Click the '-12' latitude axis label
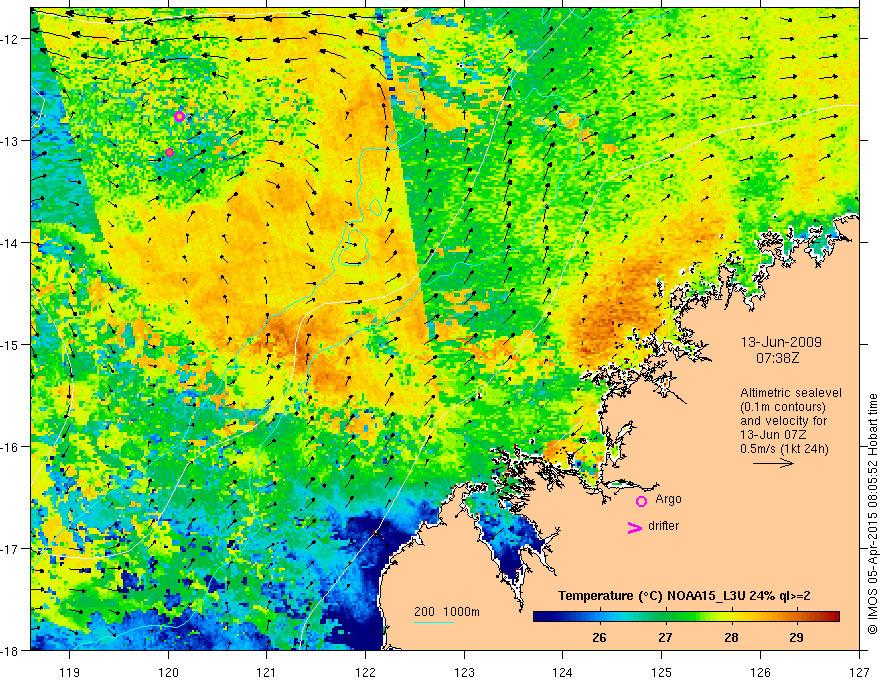The image size is (880, 680). [11, 39]
